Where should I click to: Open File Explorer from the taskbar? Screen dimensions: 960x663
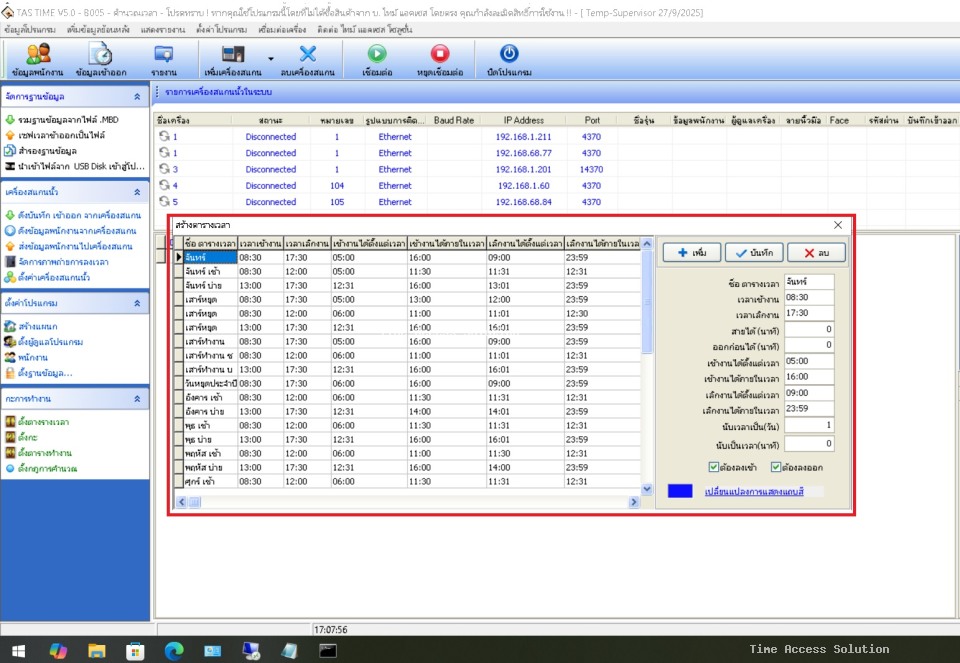tap(97, 650)
